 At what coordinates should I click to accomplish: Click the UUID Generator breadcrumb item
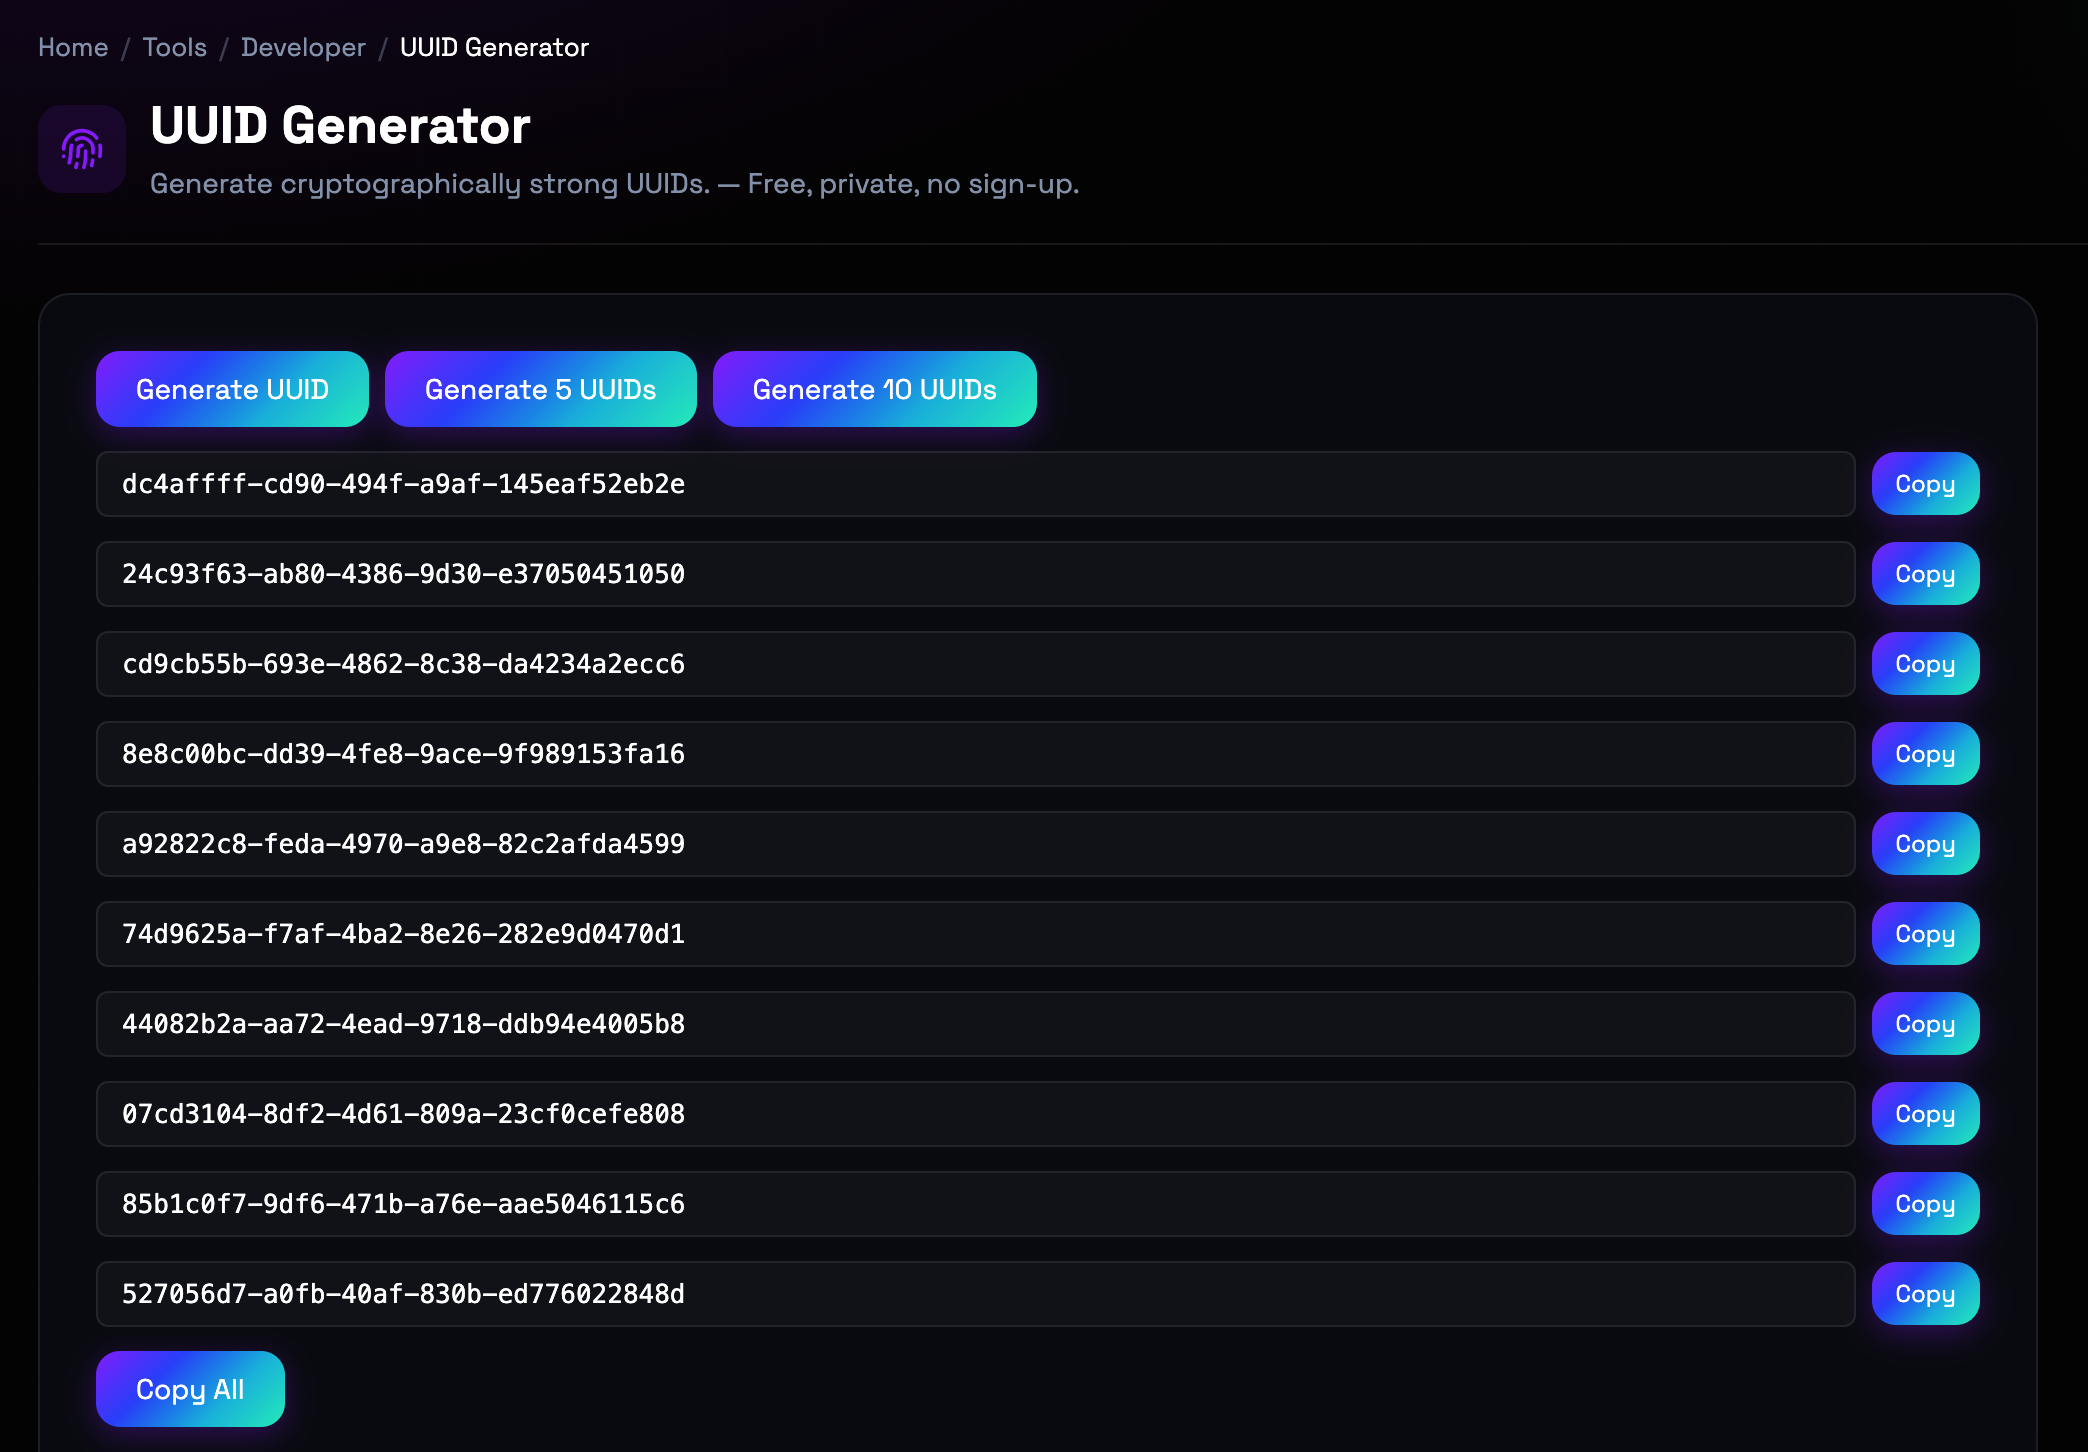494,47
